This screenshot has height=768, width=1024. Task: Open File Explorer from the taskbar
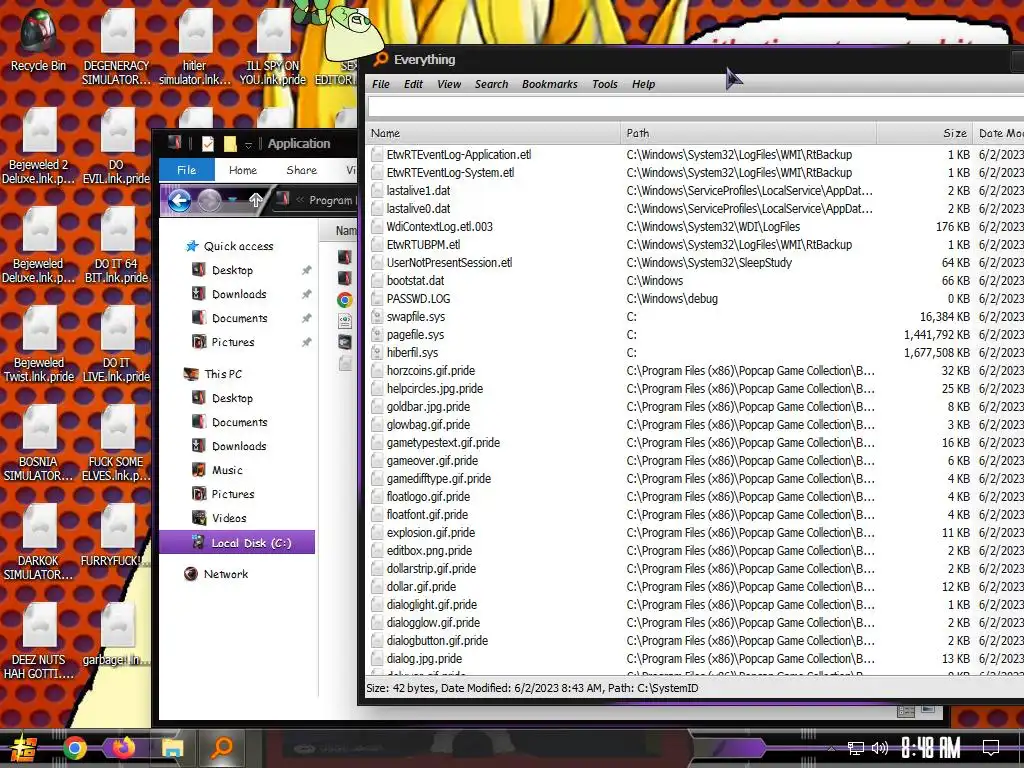(173, 748)
